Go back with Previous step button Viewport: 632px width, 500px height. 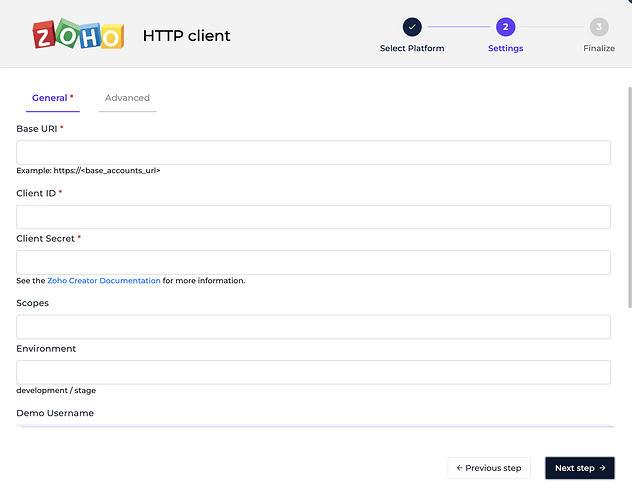pos(489,468)
